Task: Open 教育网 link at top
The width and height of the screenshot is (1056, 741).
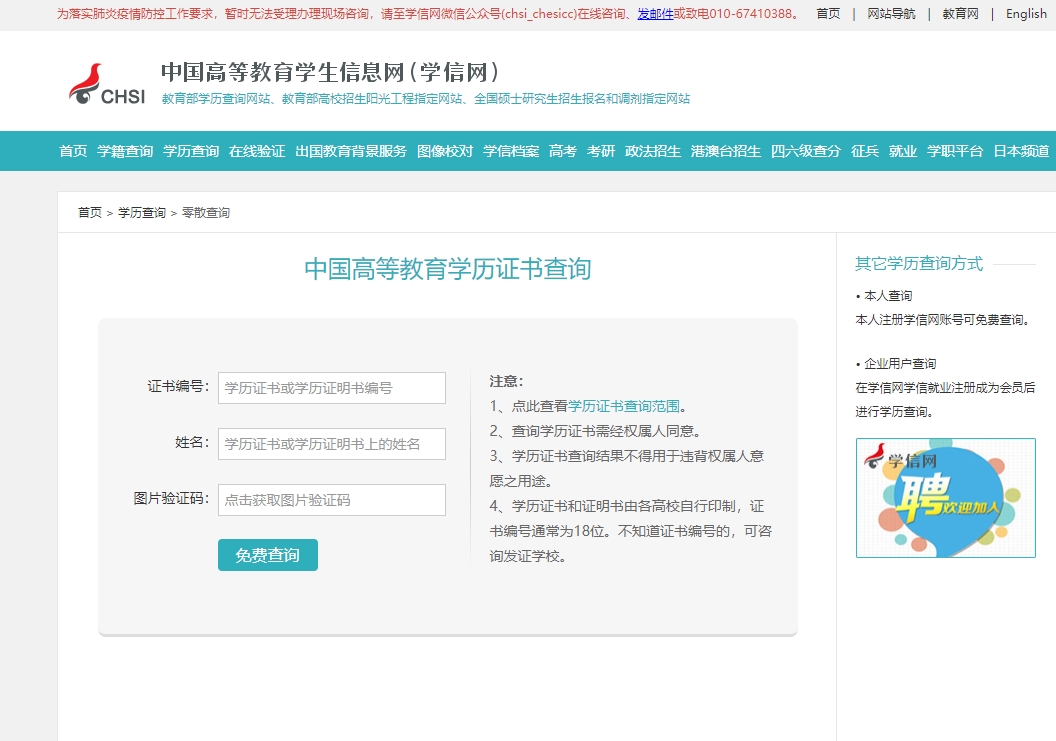Action: click(960, 13)
